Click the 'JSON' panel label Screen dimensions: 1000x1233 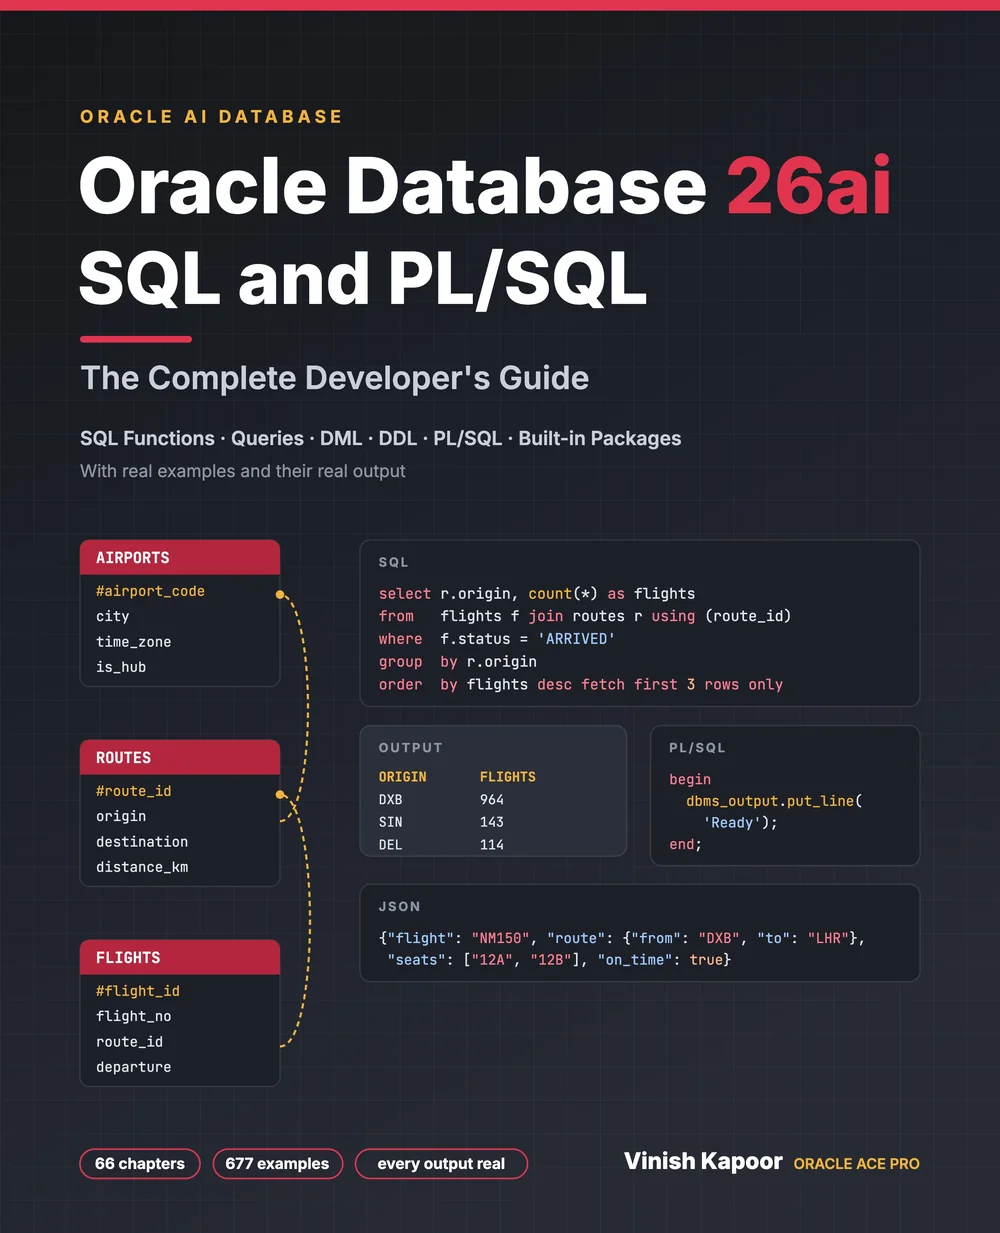pyautogui.click(x=400, y=906)
